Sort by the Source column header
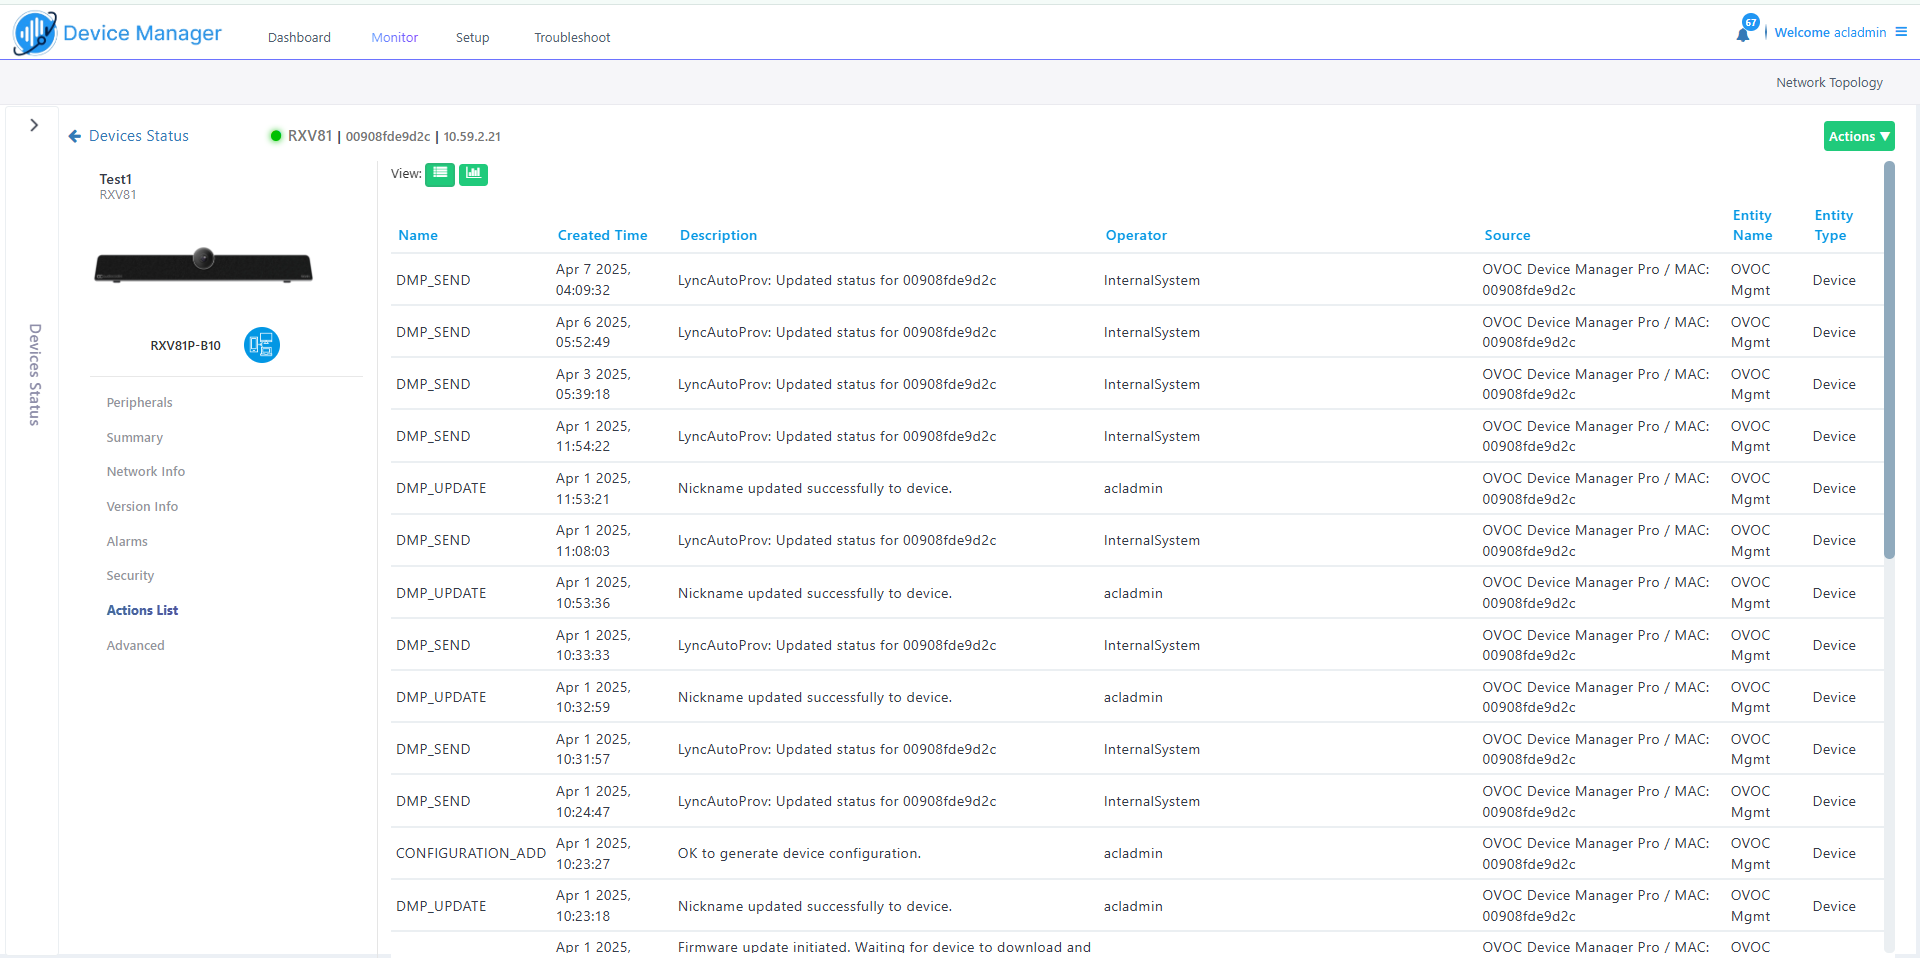The width and height of the screenshot is (1920, 958). 1507,235
